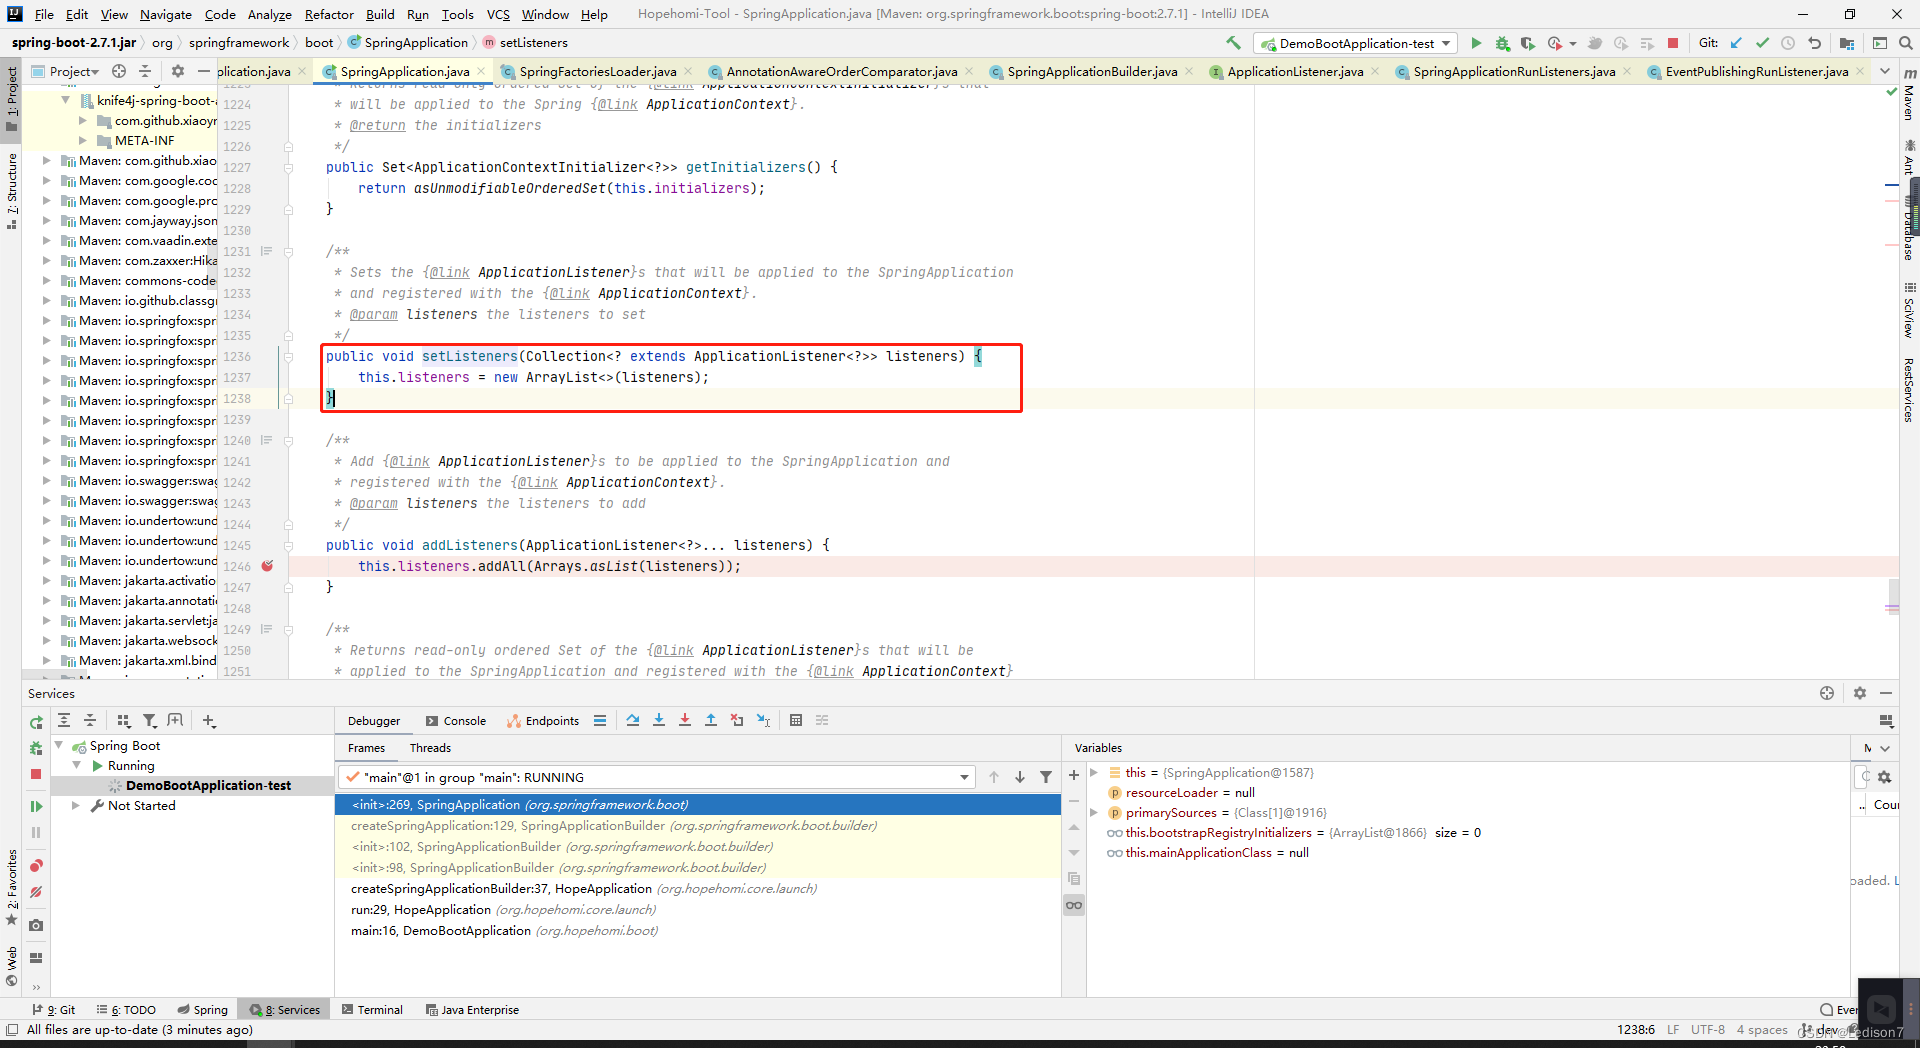This screenshot has height=1048, width=1920.
Task: Update project via blue Git arrow
Action: tap(1736, 43)
